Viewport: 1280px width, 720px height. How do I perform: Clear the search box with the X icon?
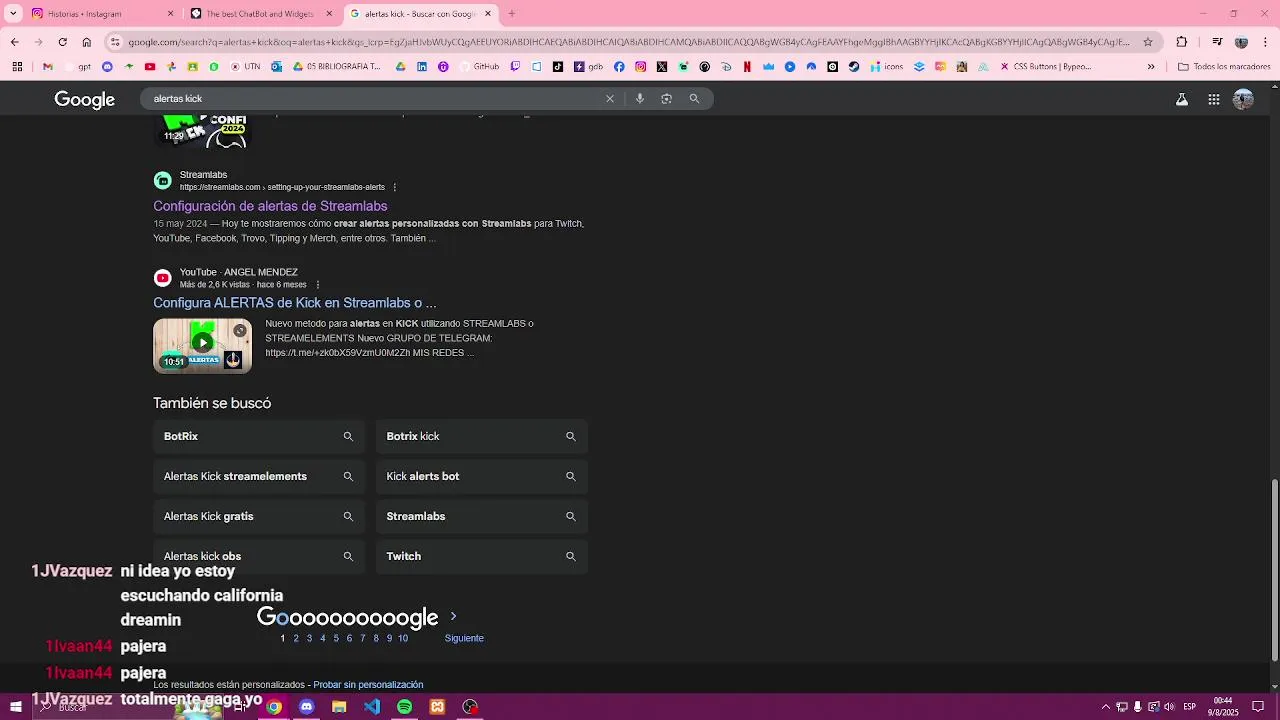click(x=610, y=99)
